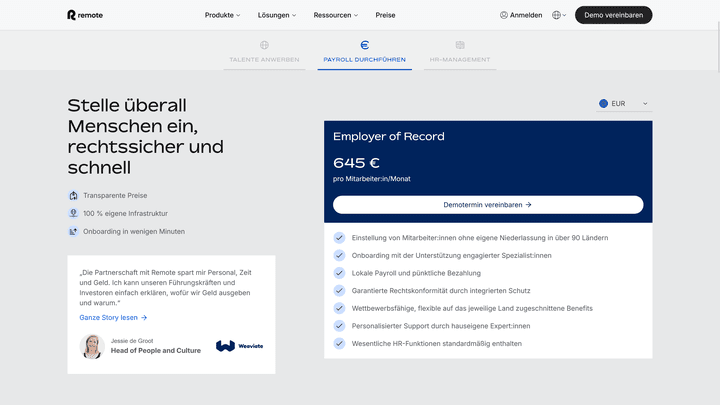Image resolution: width=720 pixels, height=405 pixels.
Task: Click checkmark beside Einstellung von Mitarbeiter:innen
Action: coord(339,238)
